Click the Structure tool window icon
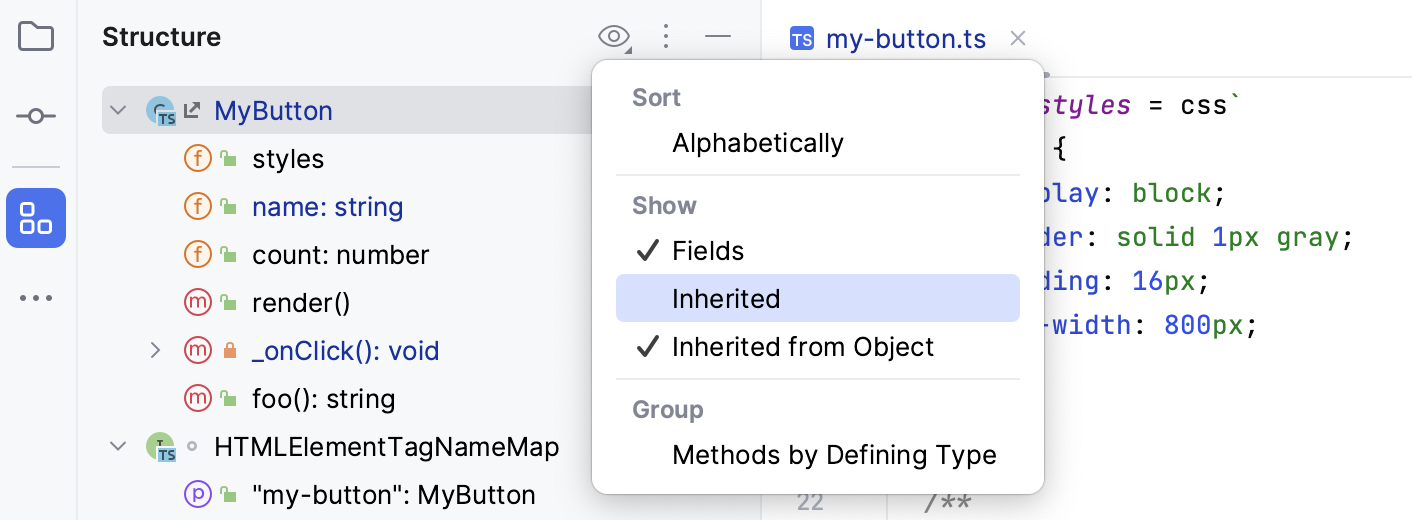Image resolution: width=1412 pixels, height=520 pixels. pos(36,217)
